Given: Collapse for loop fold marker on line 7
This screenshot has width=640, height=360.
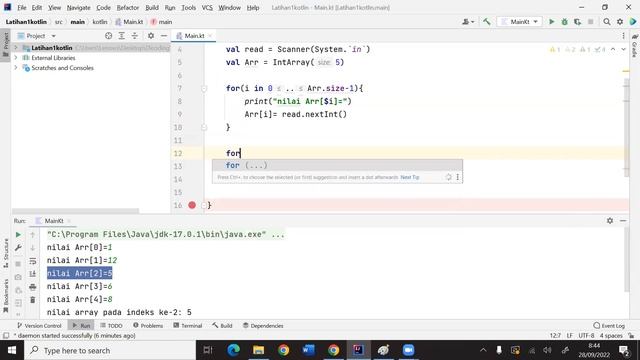Looking at the screenshot, I should 204,88.
